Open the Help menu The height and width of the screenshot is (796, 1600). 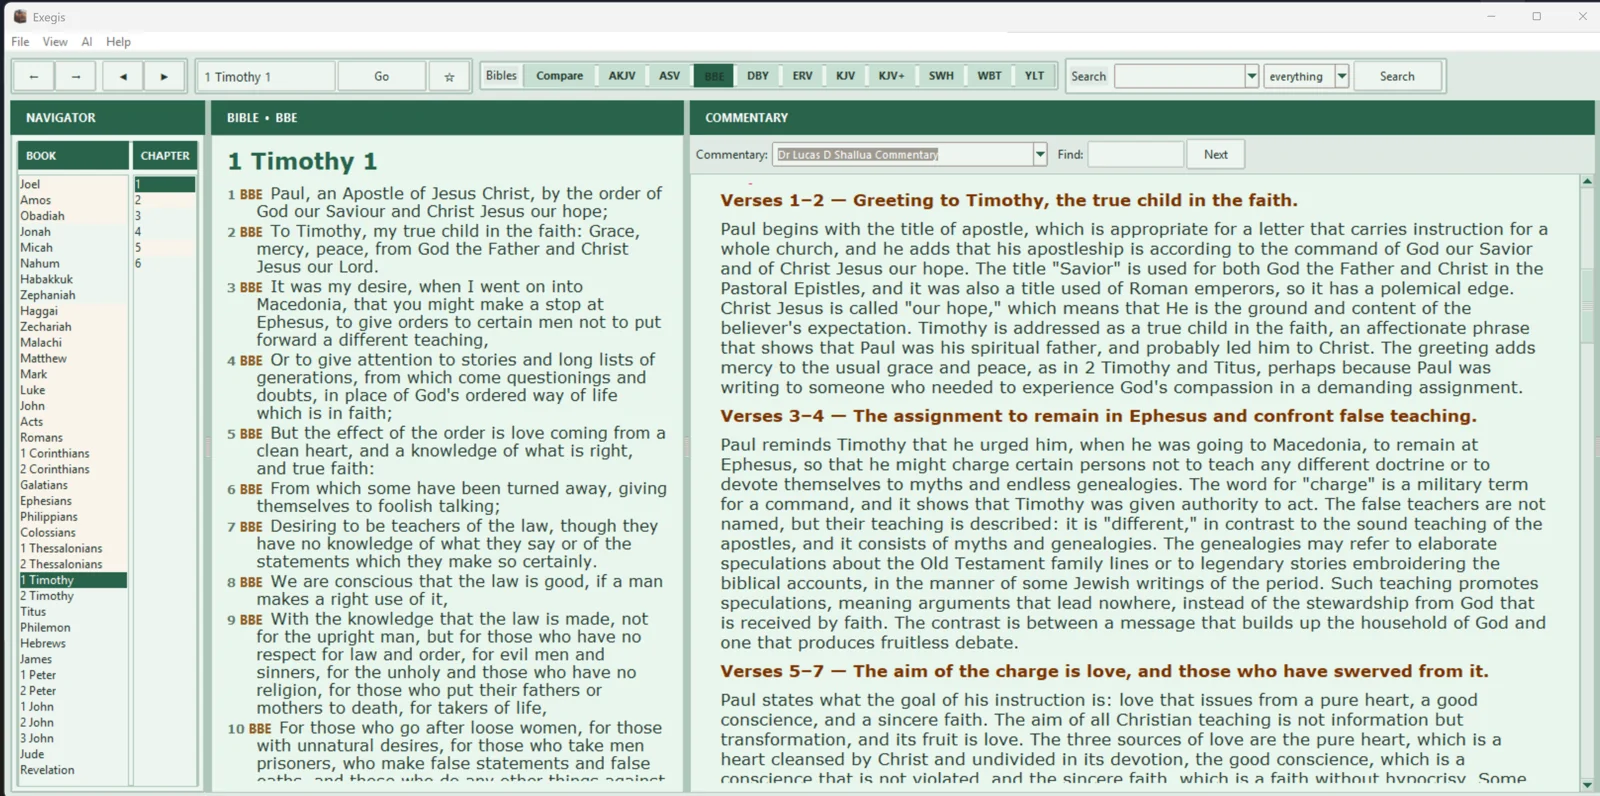click(x=118, y=42)
